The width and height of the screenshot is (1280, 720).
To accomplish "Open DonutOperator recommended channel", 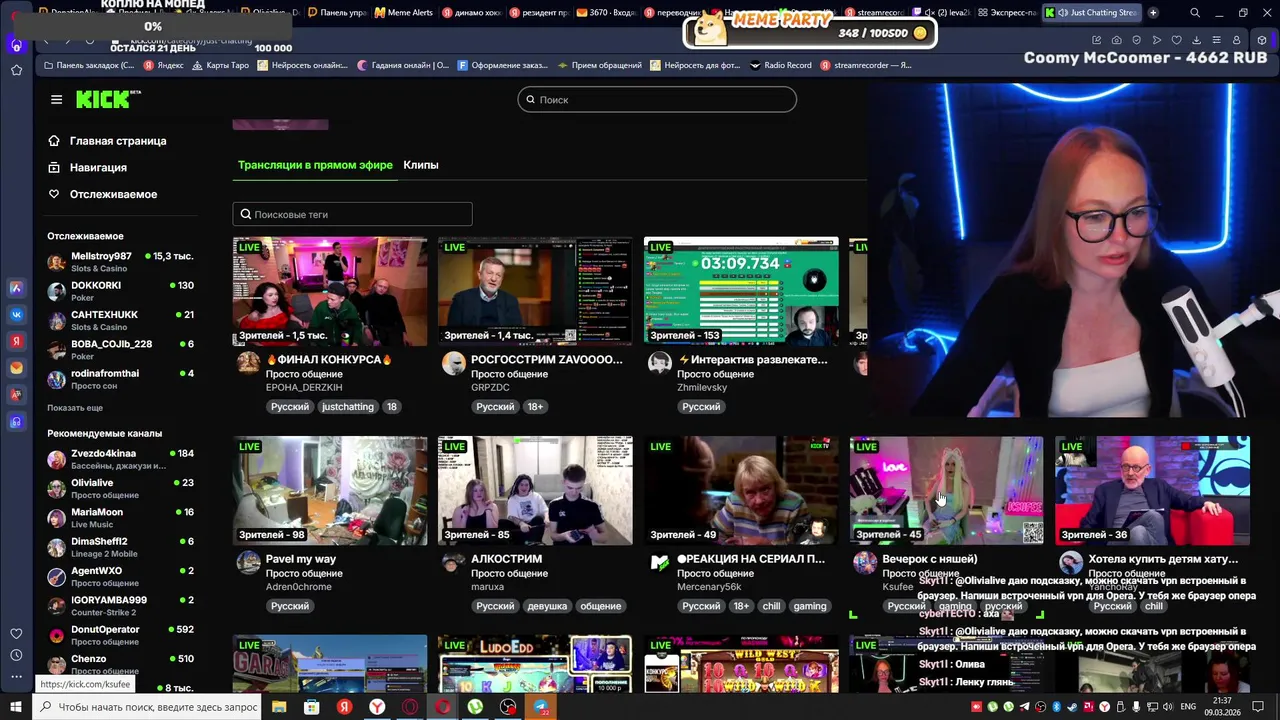I will [120, 635].
